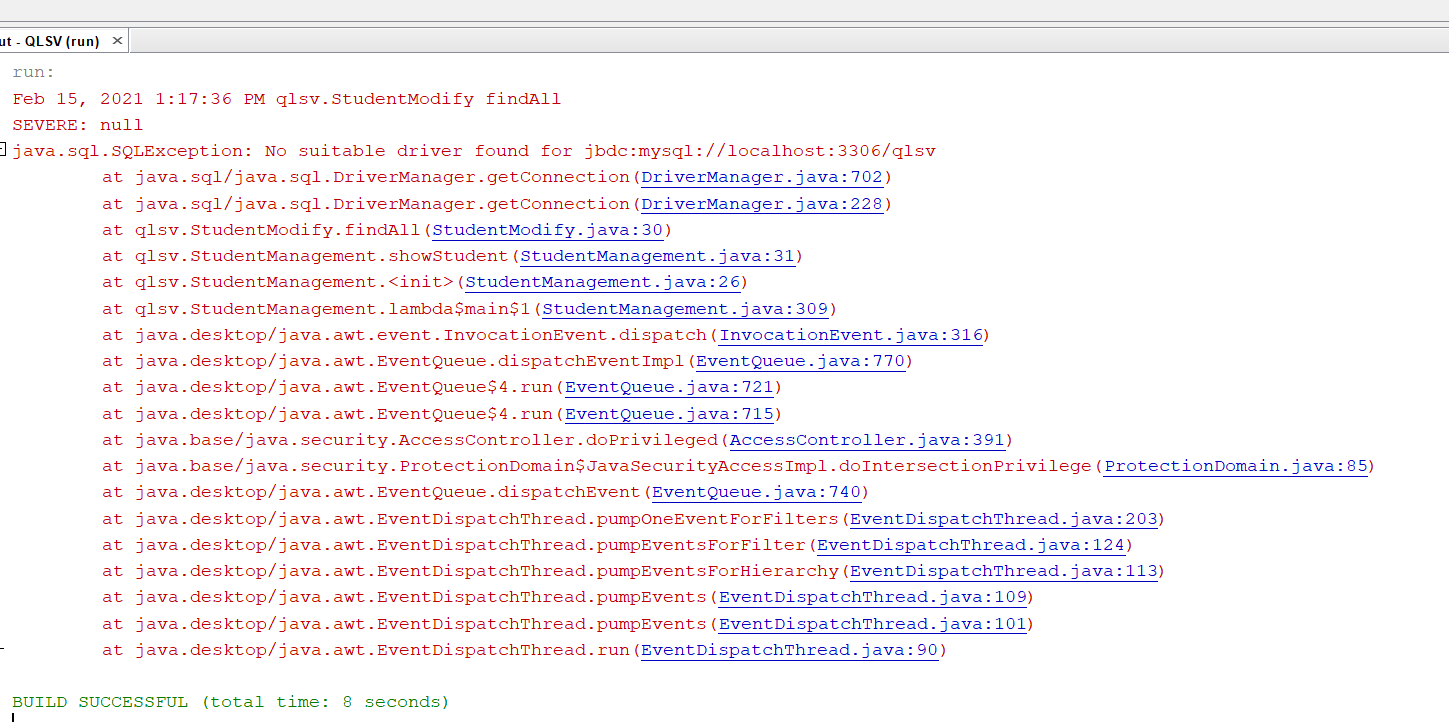Click the EventQueue.java:740 link
The height and width of the screenshot is (722, 1449).
coord(755,492)
